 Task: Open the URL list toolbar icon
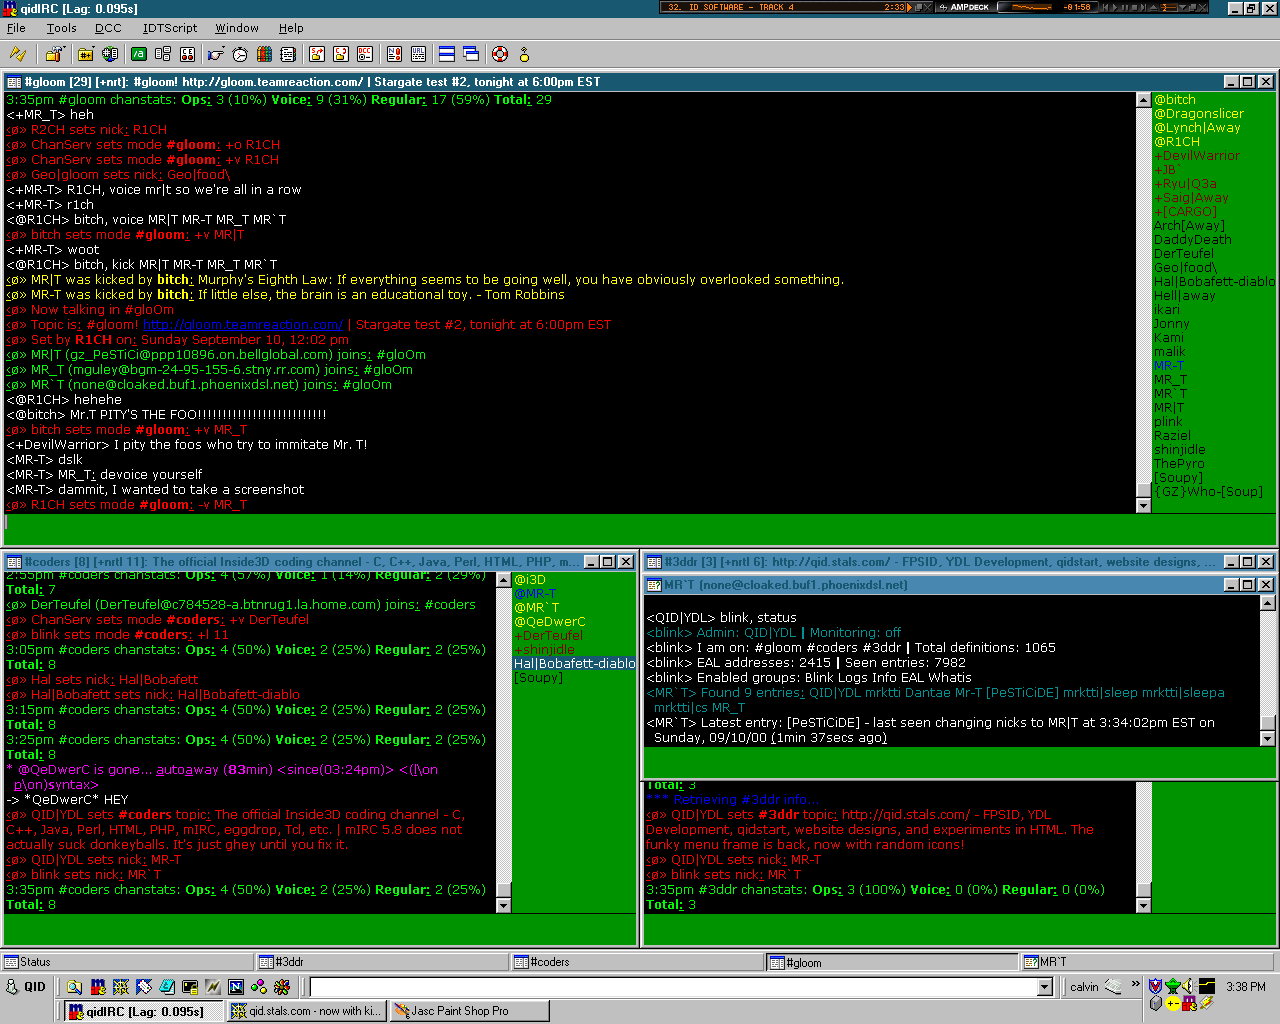(418, 54)
